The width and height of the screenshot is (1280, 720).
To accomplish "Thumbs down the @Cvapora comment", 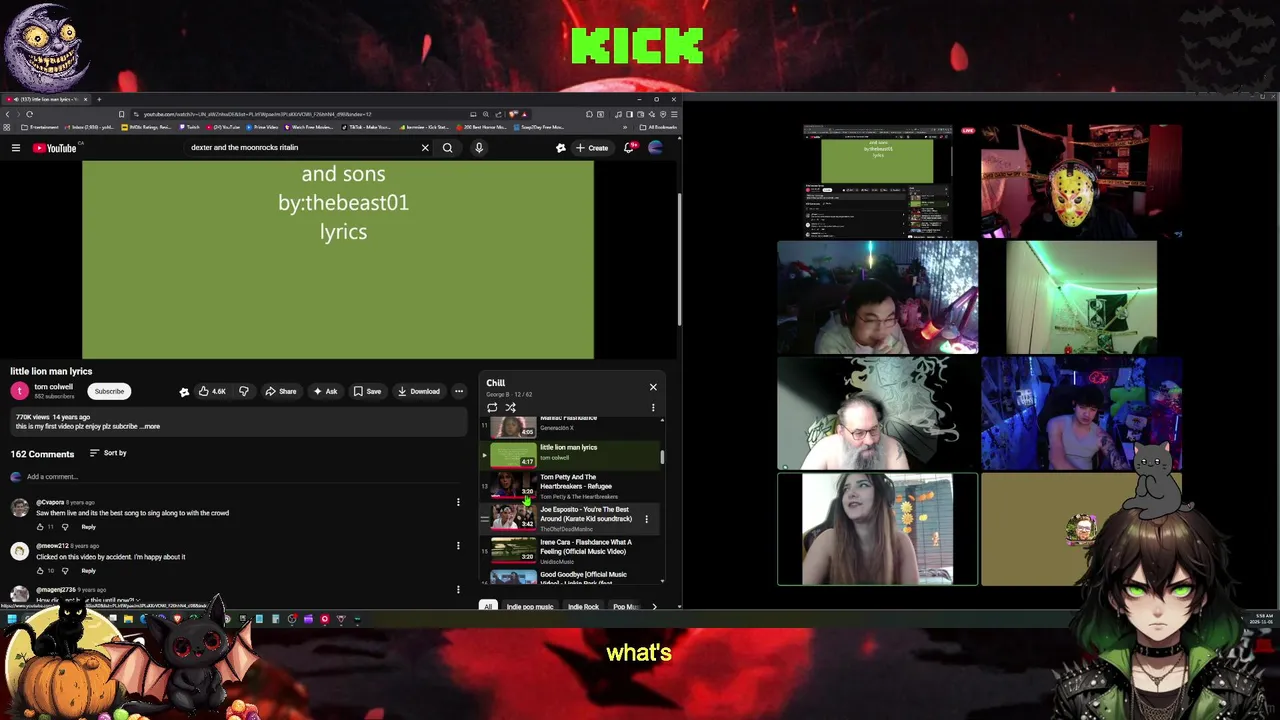I will tap(65, 527).
